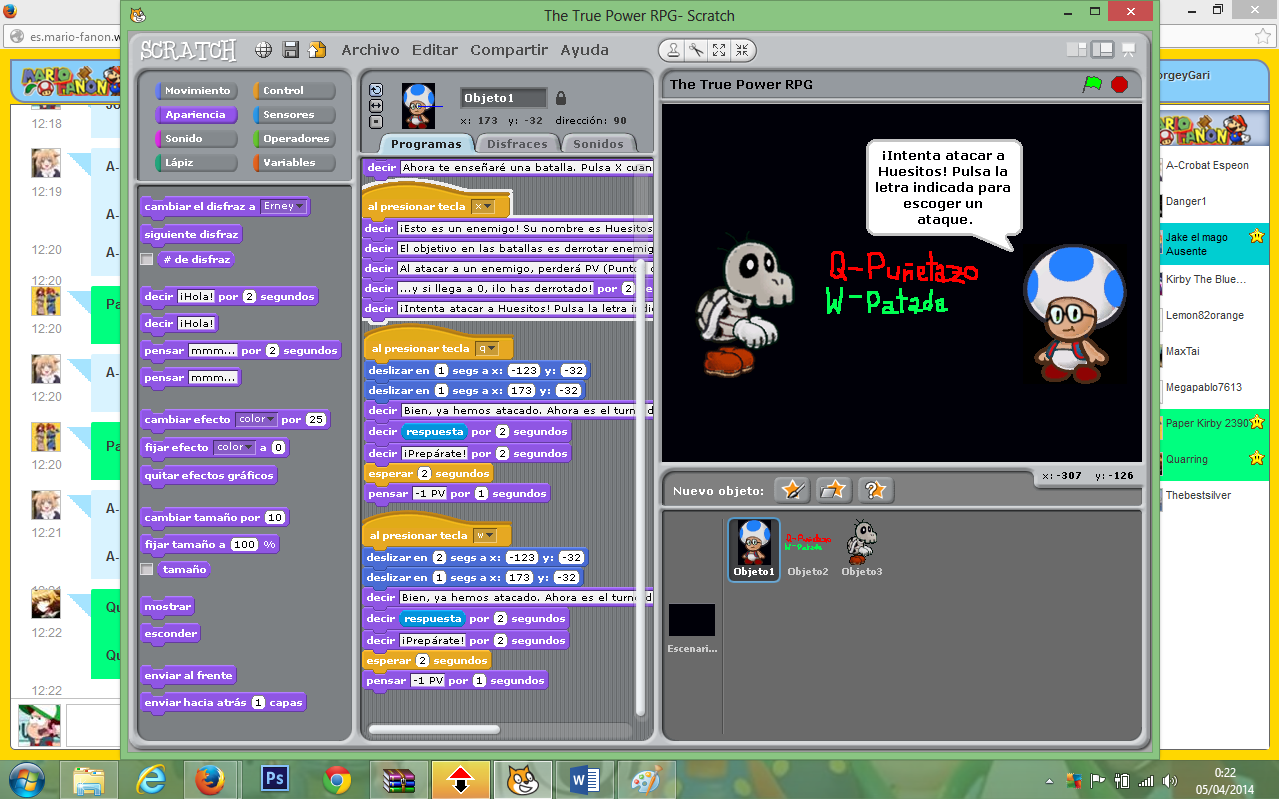Open Microsoft Word from the taskbar

pos(584,779)
